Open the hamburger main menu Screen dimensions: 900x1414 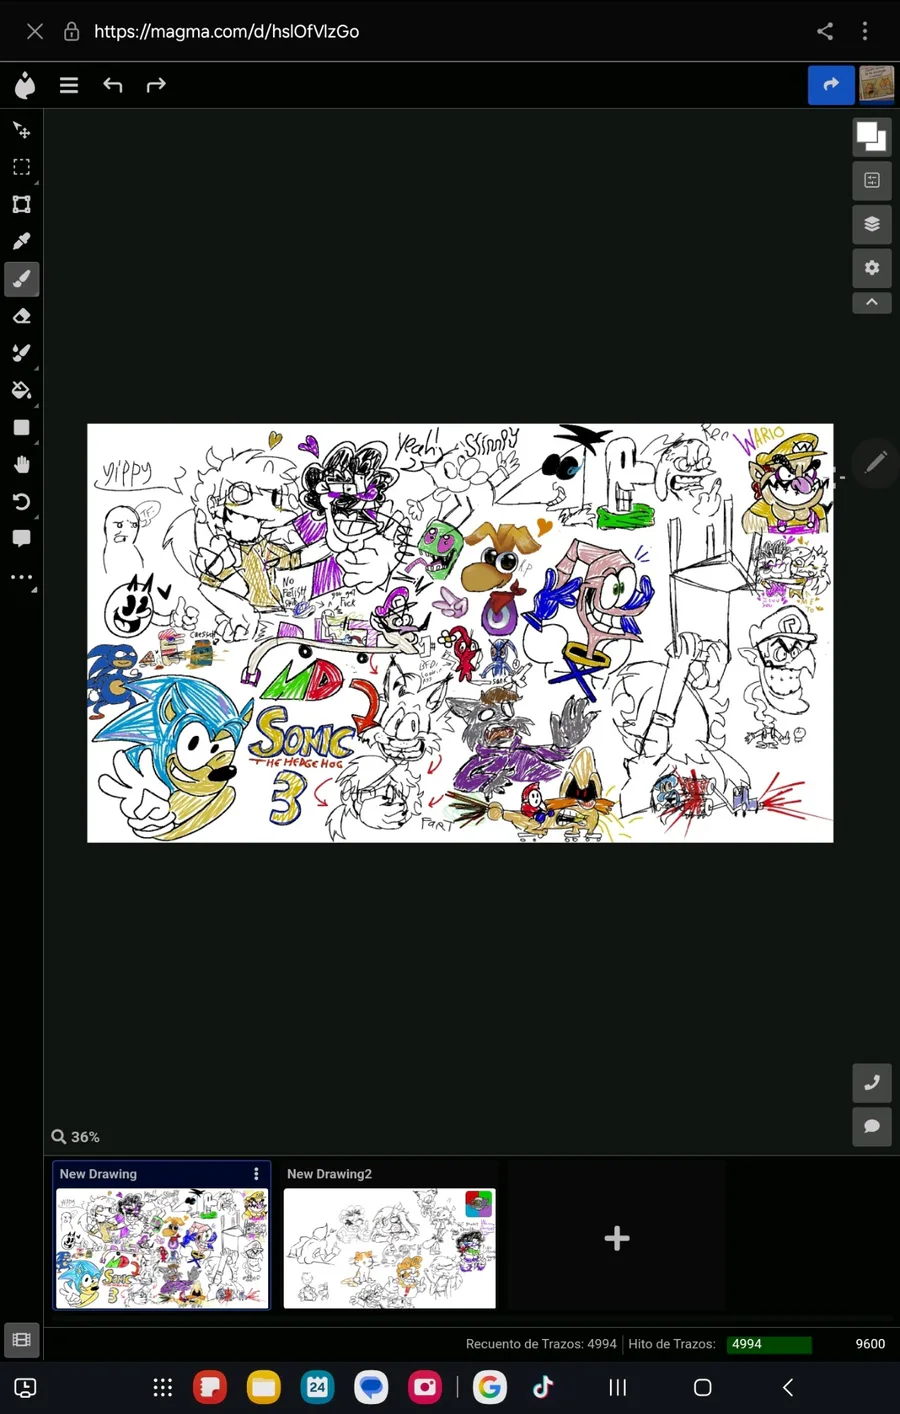tap(69, 86)
